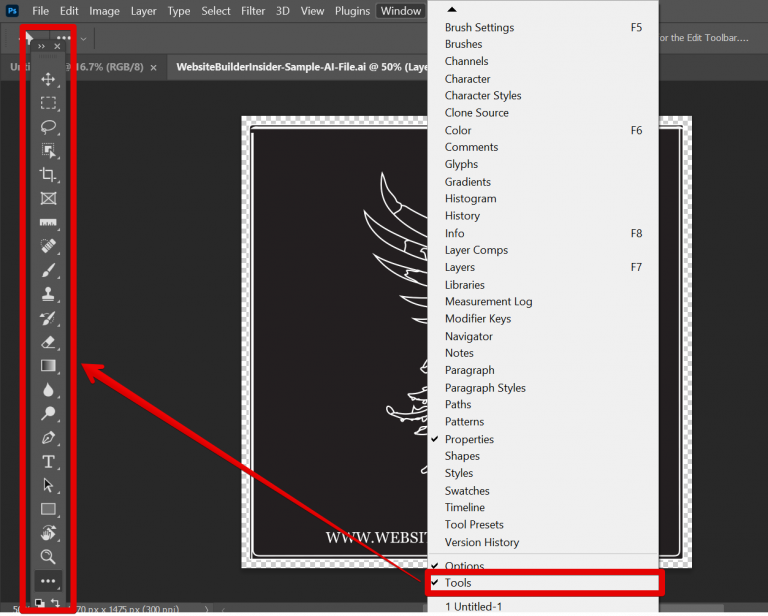768x616 pixels.
Task: Close the first document tab
Action: point(154,68)
